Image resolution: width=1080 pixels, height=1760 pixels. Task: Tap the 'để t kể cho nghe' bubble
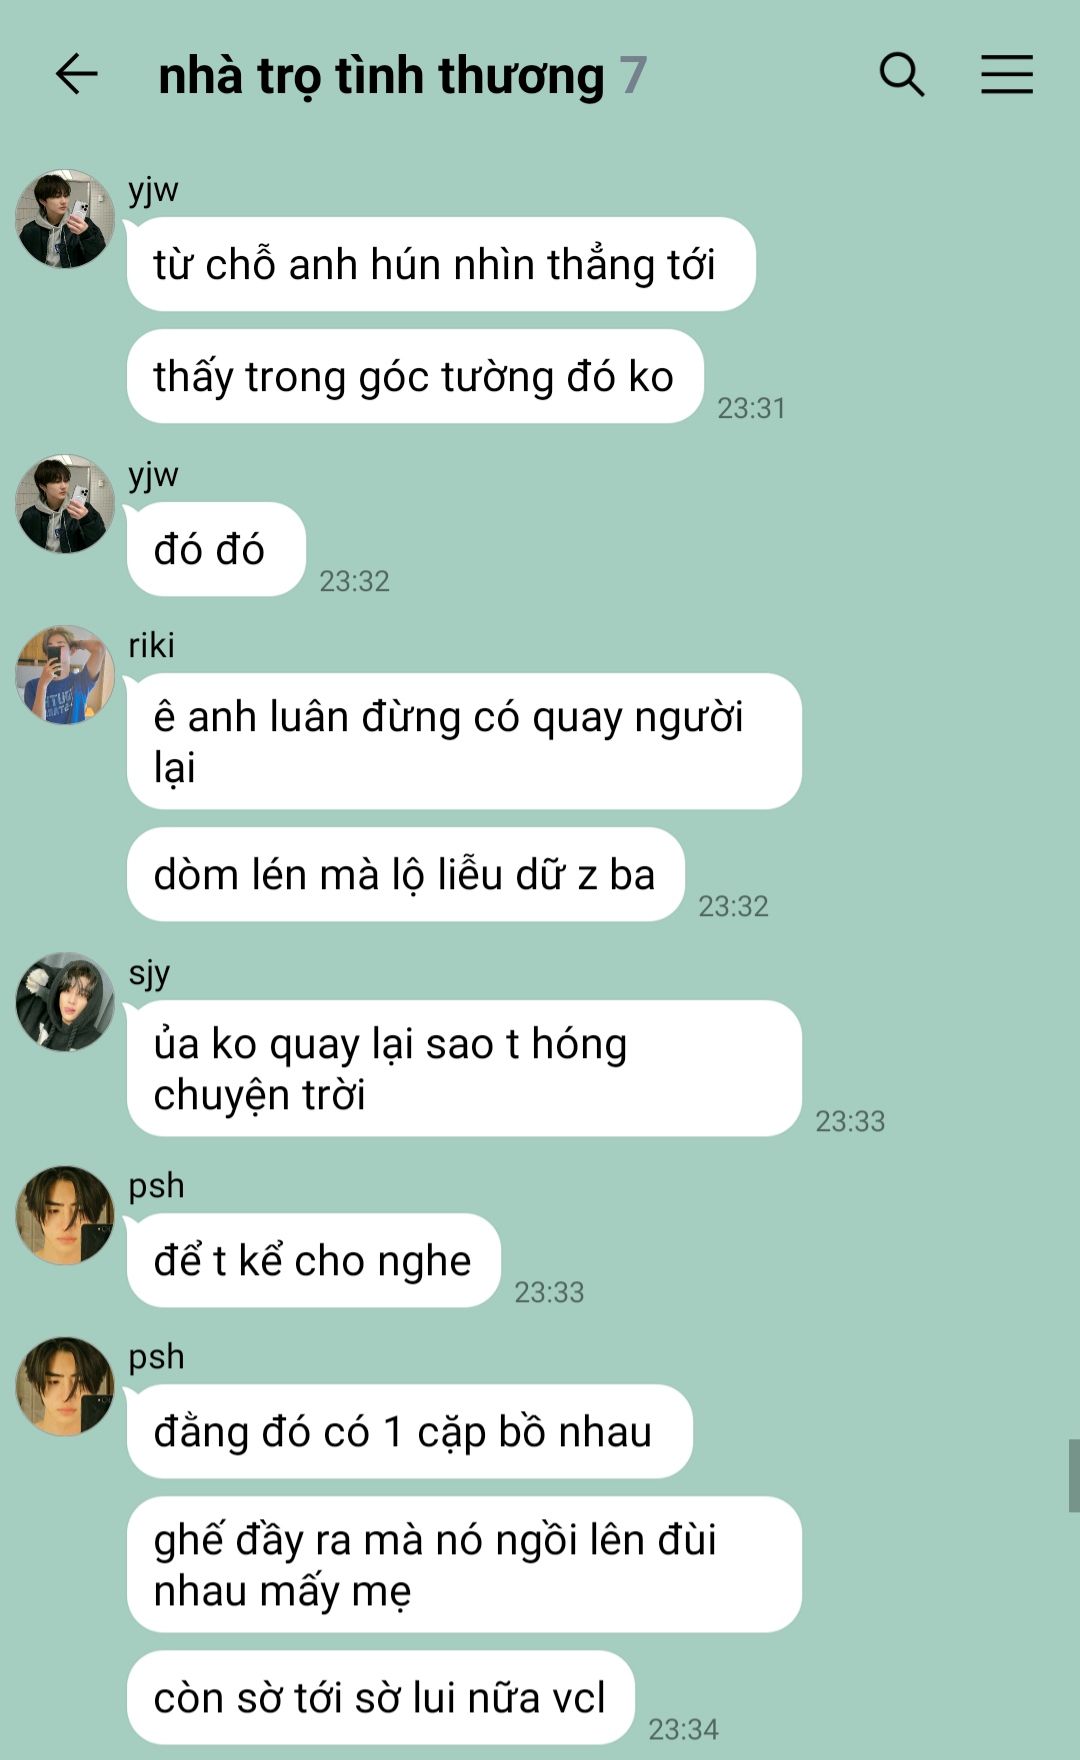tap(313, 1260)
